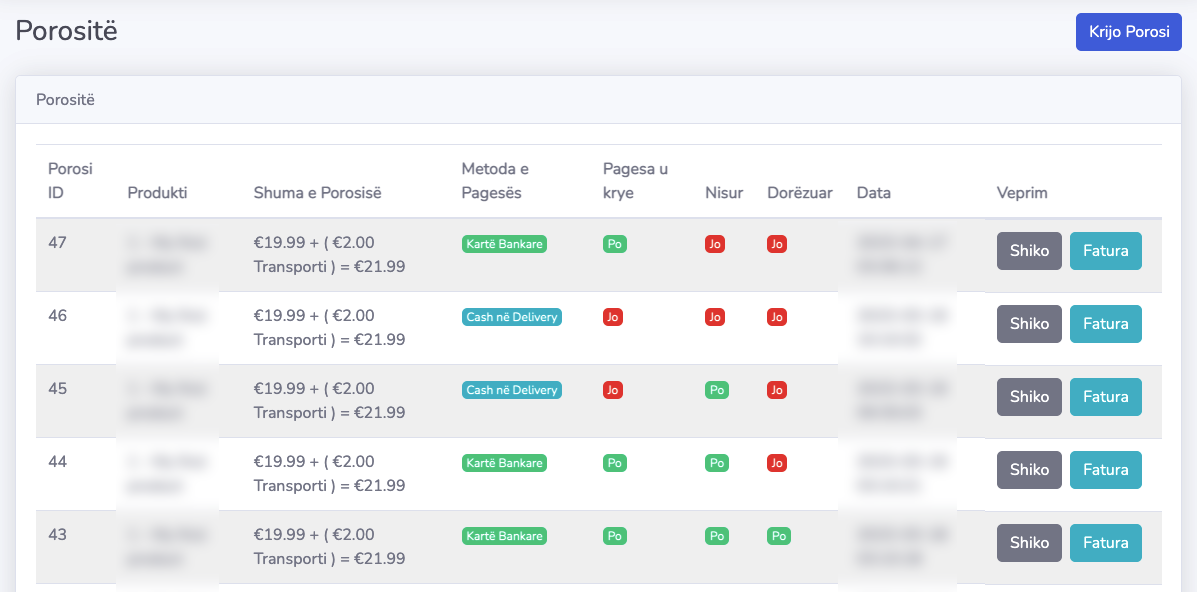Image resolution: width=1197 pixels, height=592 pixels.
Task: Select Shiko for order 44
Action: click(1029, 470)
